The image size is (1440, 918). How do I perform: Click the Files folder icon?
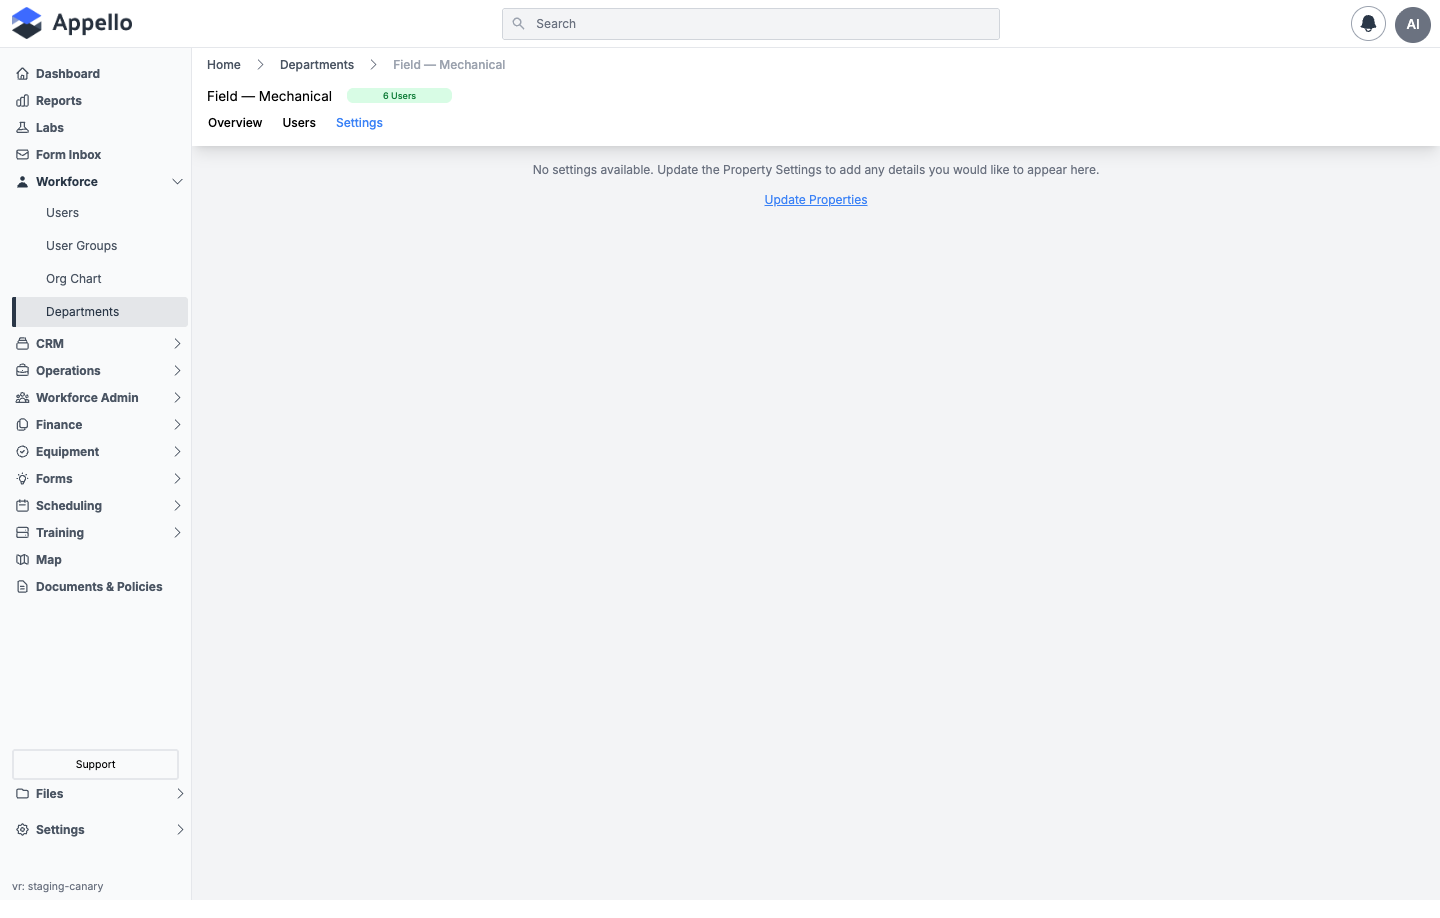point(22,794)
